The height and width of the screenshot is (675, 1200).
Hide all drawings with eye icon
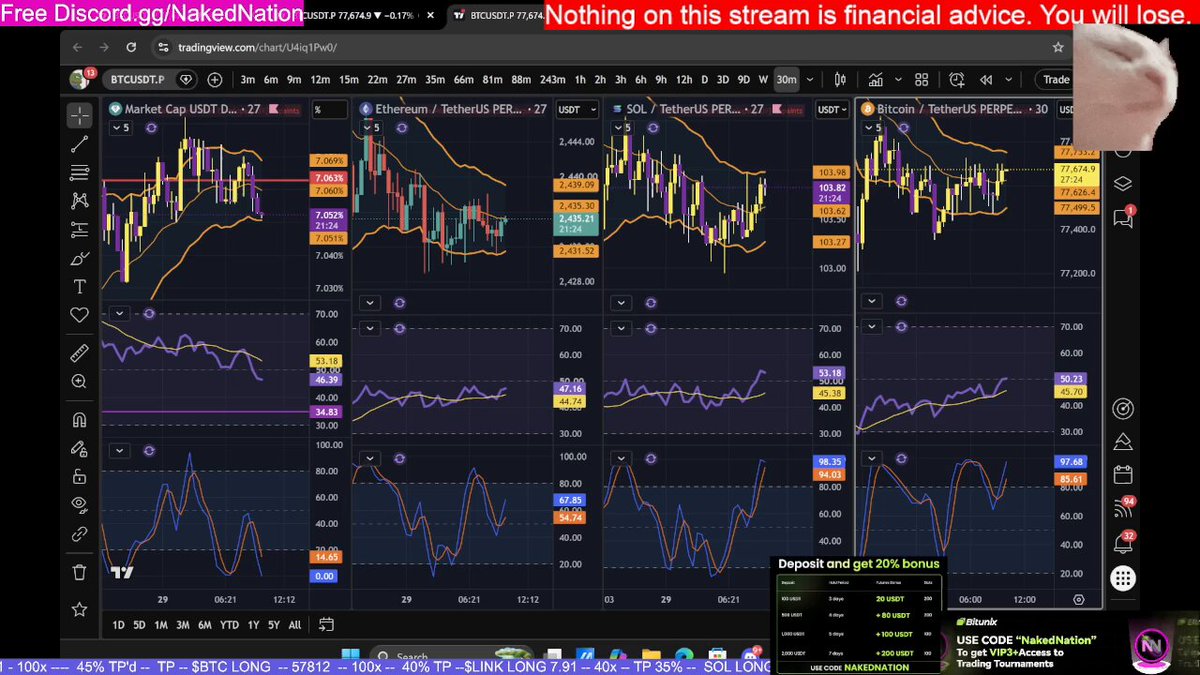[79, 505]
